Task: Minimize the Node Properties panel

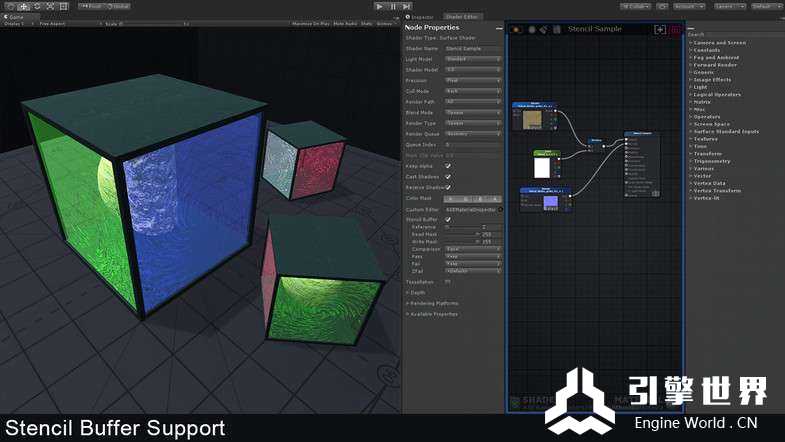Action: click(499, 29)
